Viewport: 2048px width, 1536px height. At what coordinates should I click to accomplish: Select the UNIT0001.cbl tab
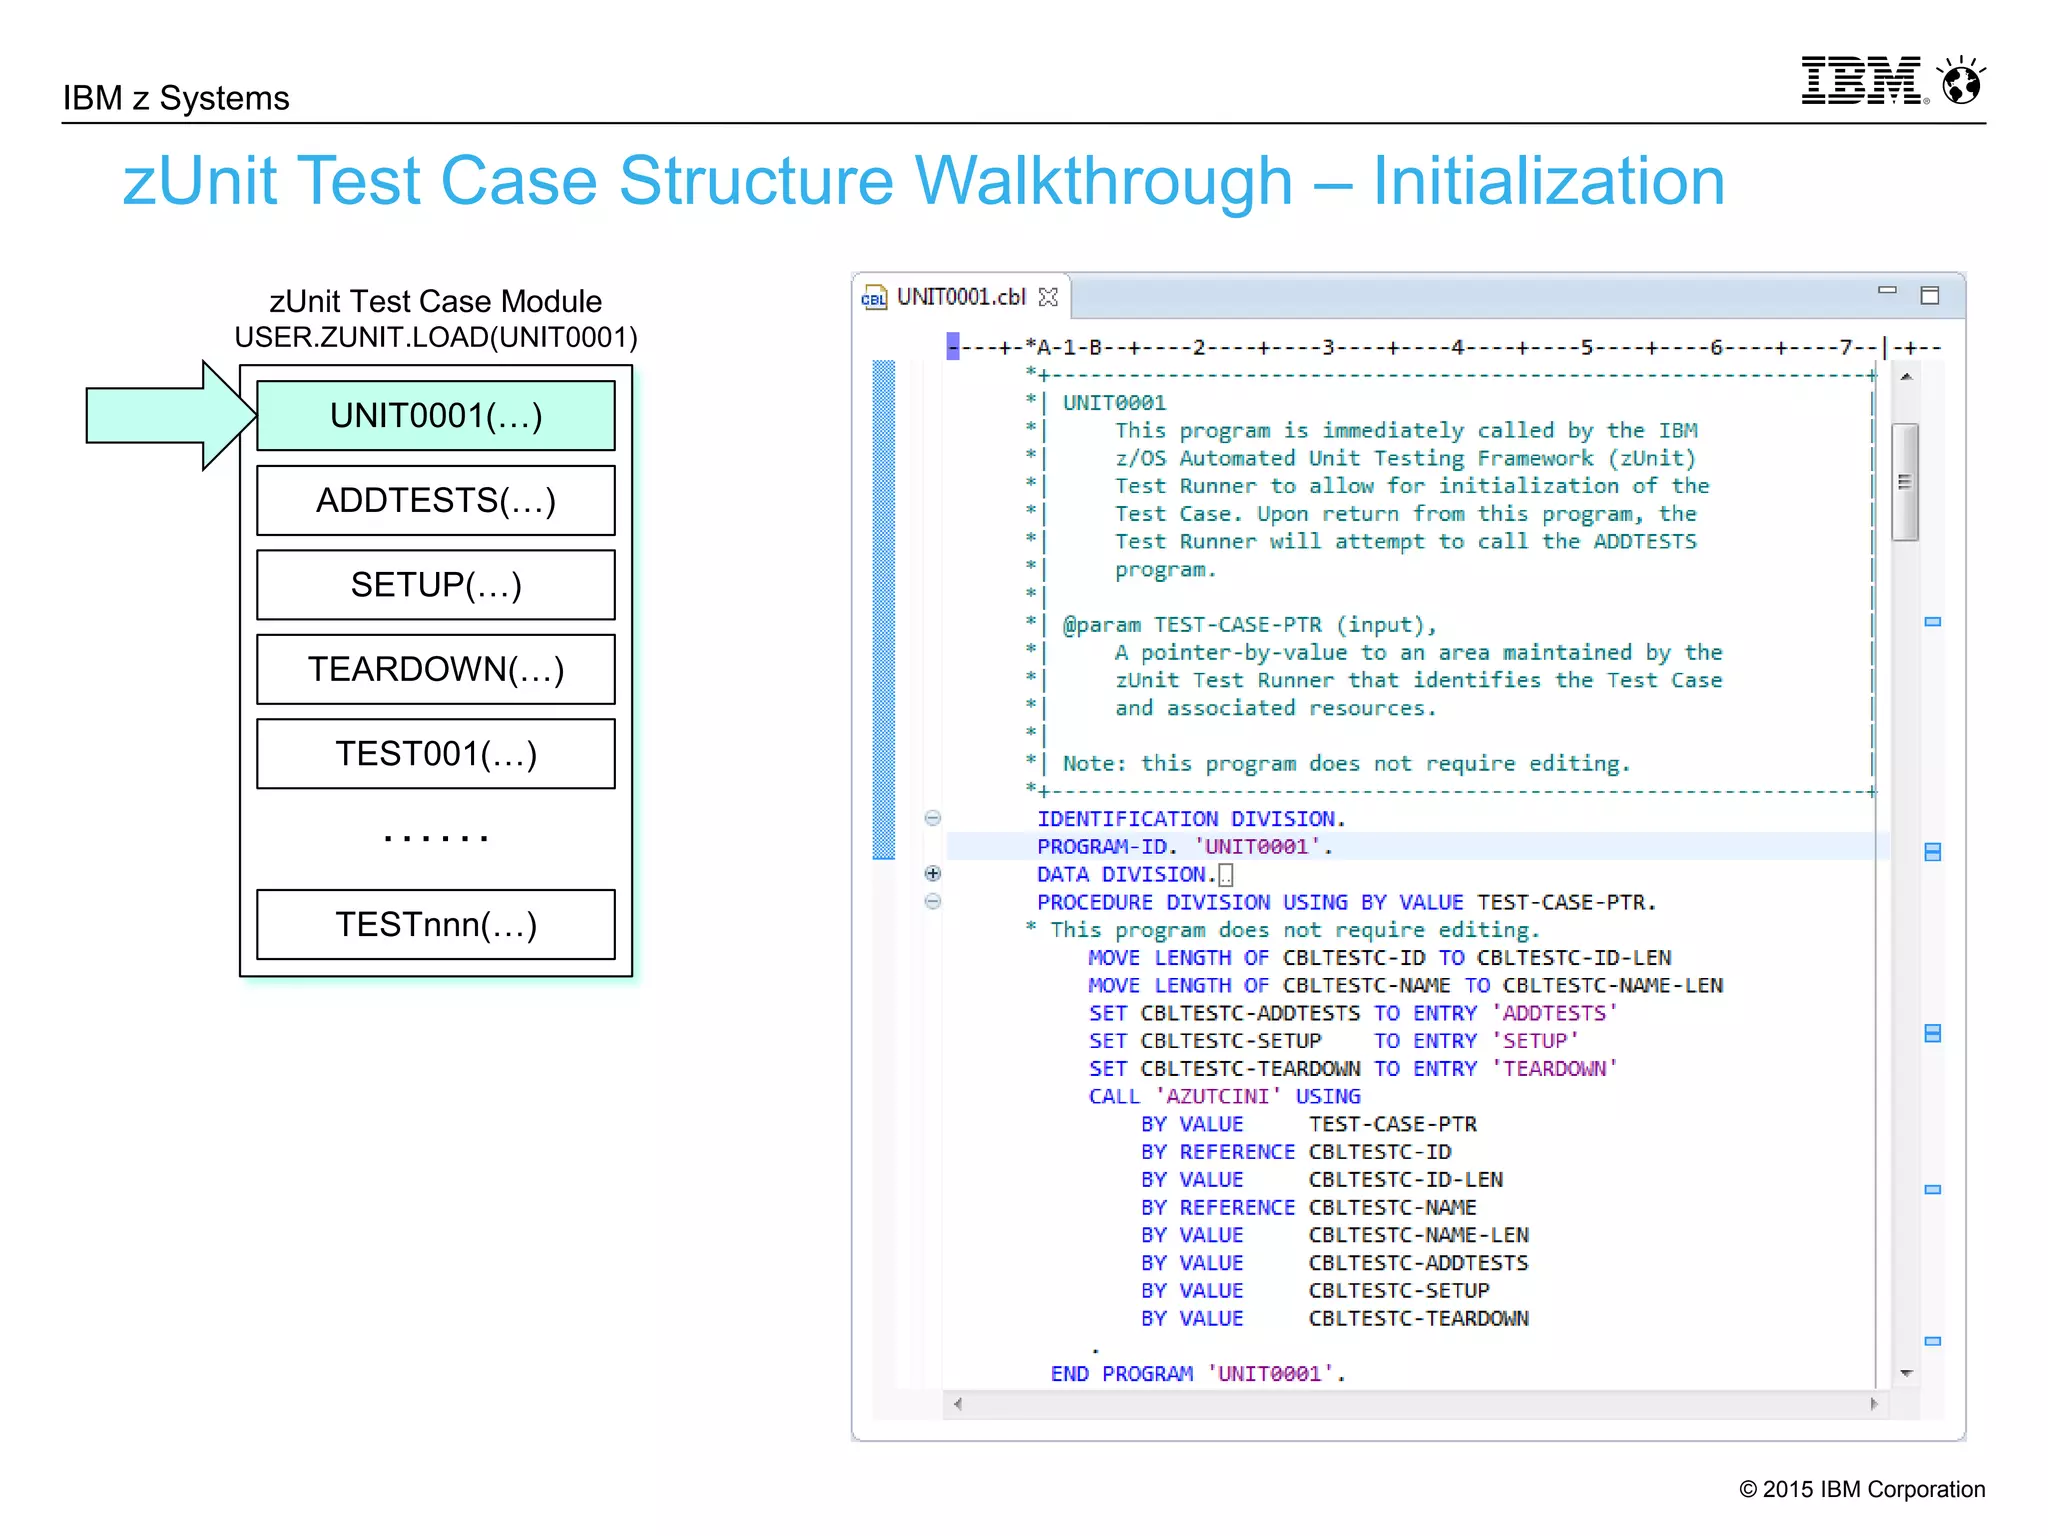tap(960, 297)
